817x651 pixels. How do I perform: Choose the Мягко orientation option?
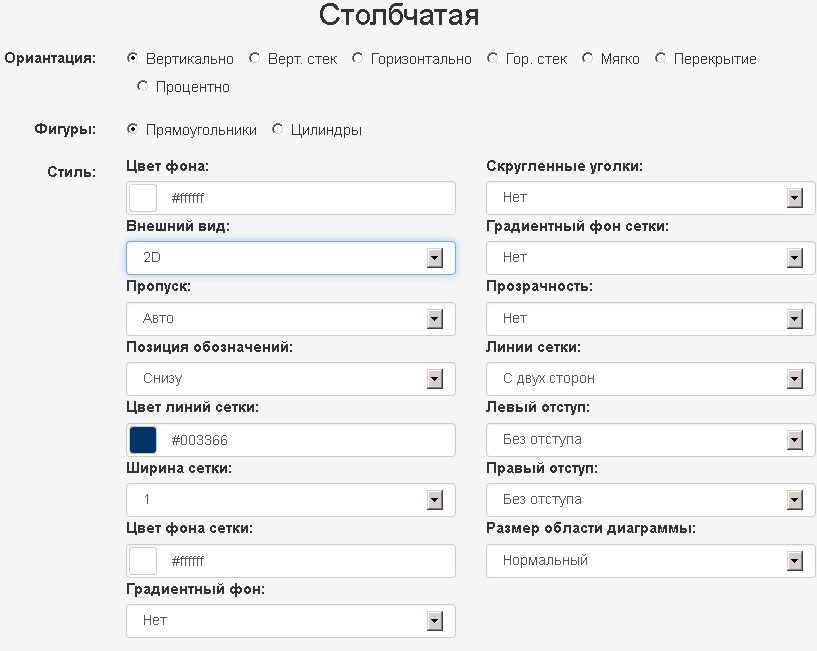pos(588,58)
